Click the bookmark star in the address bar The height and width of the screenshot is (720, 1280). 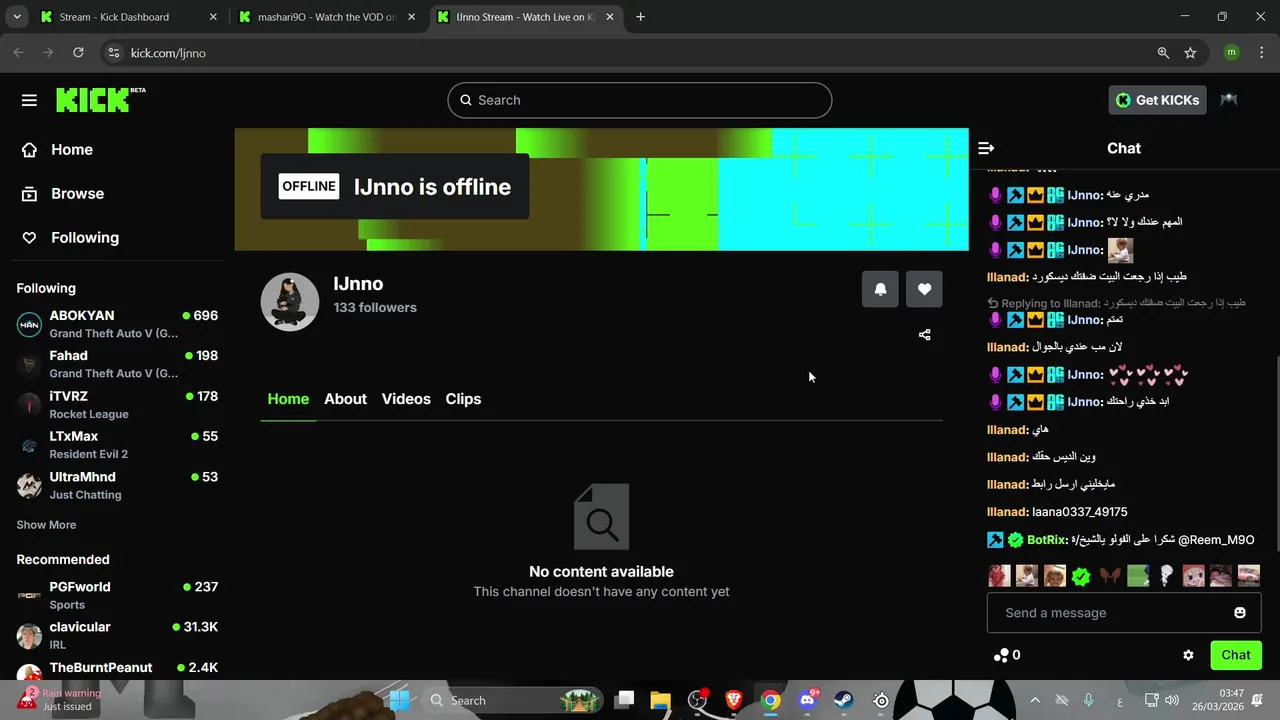[x=1190, y=53]
